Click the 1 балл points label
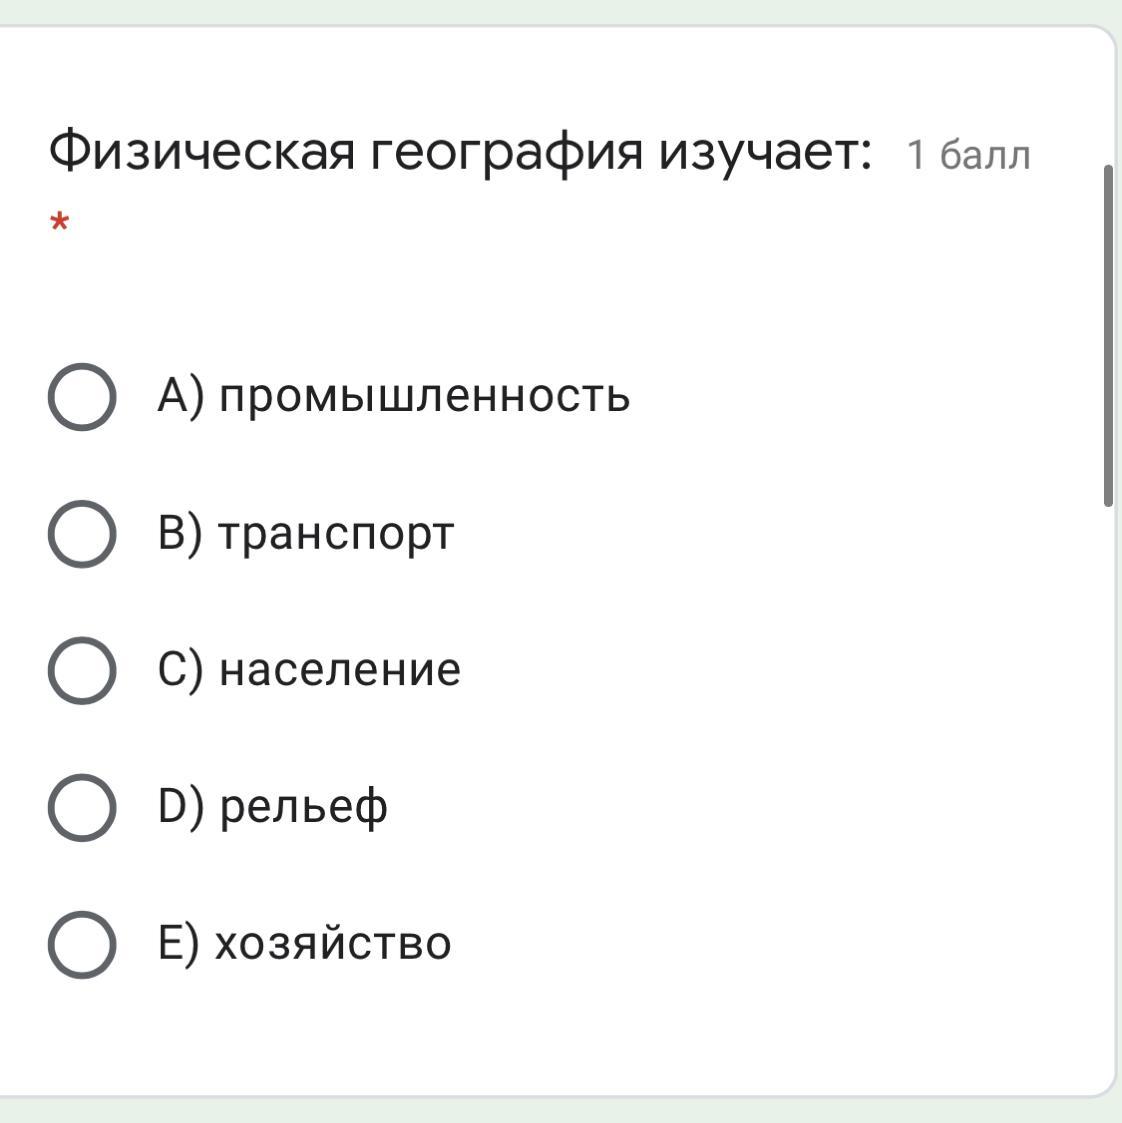1122x1123 pixels. pyautogui.click(x=969, y=155)
